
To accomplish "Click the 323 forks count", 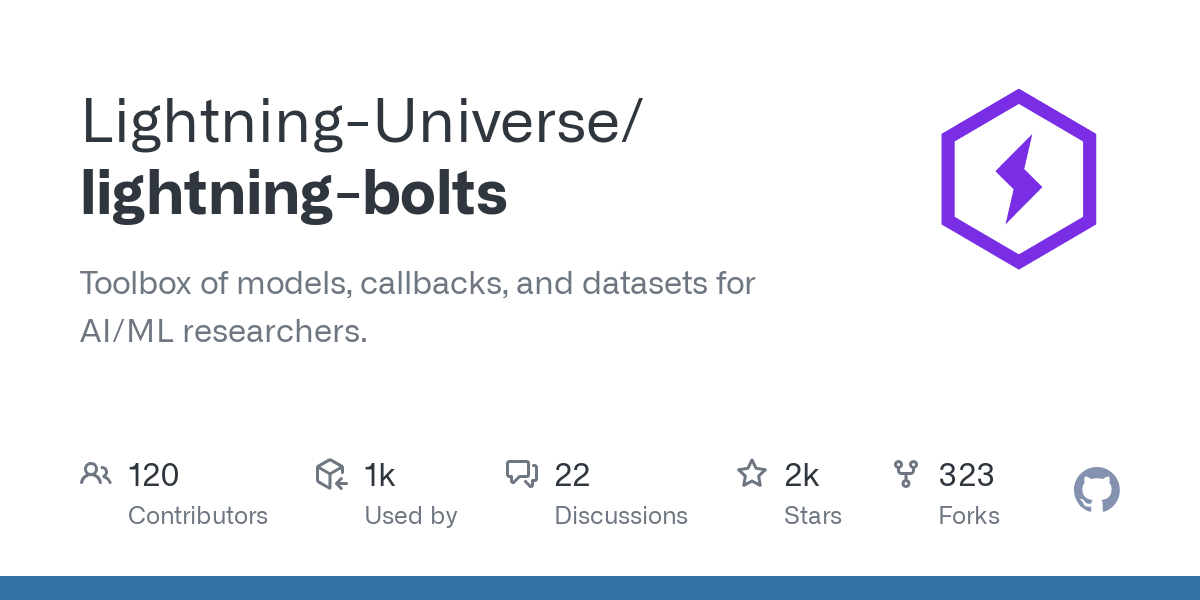I will tap(966, 475).
